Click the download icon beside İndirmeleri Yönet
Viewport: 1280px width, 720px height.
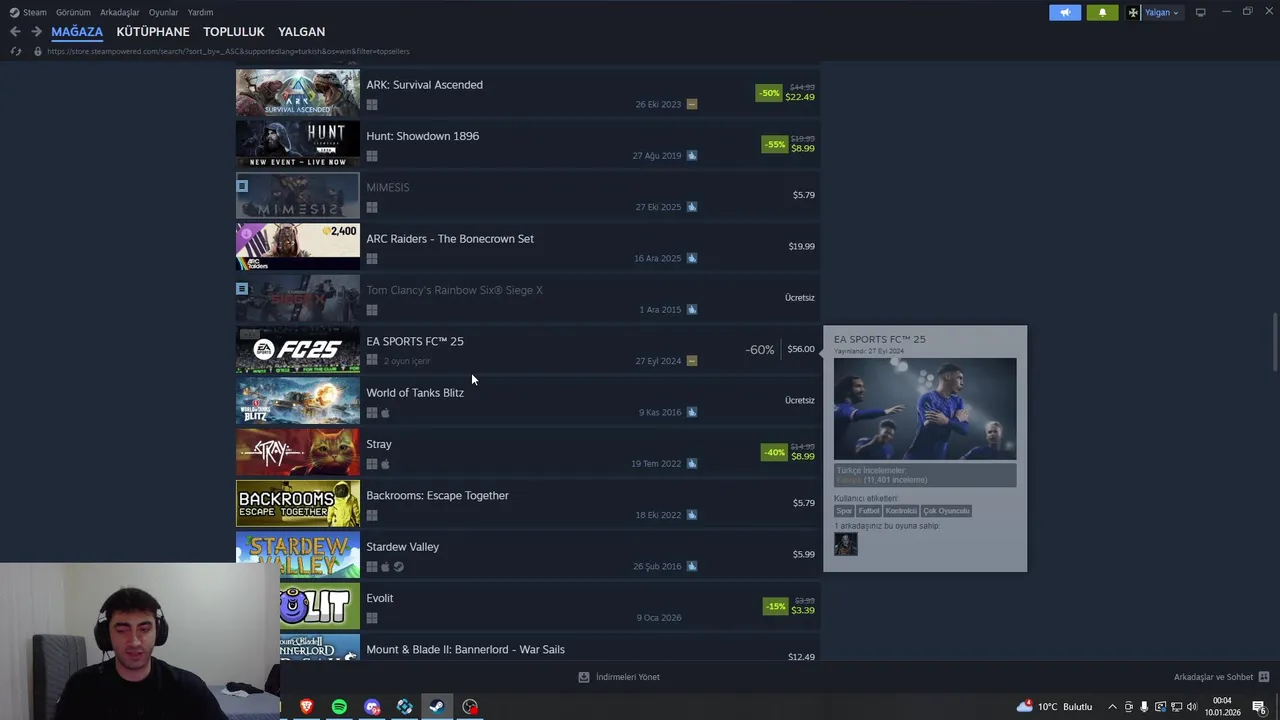[x=584, y=677]
